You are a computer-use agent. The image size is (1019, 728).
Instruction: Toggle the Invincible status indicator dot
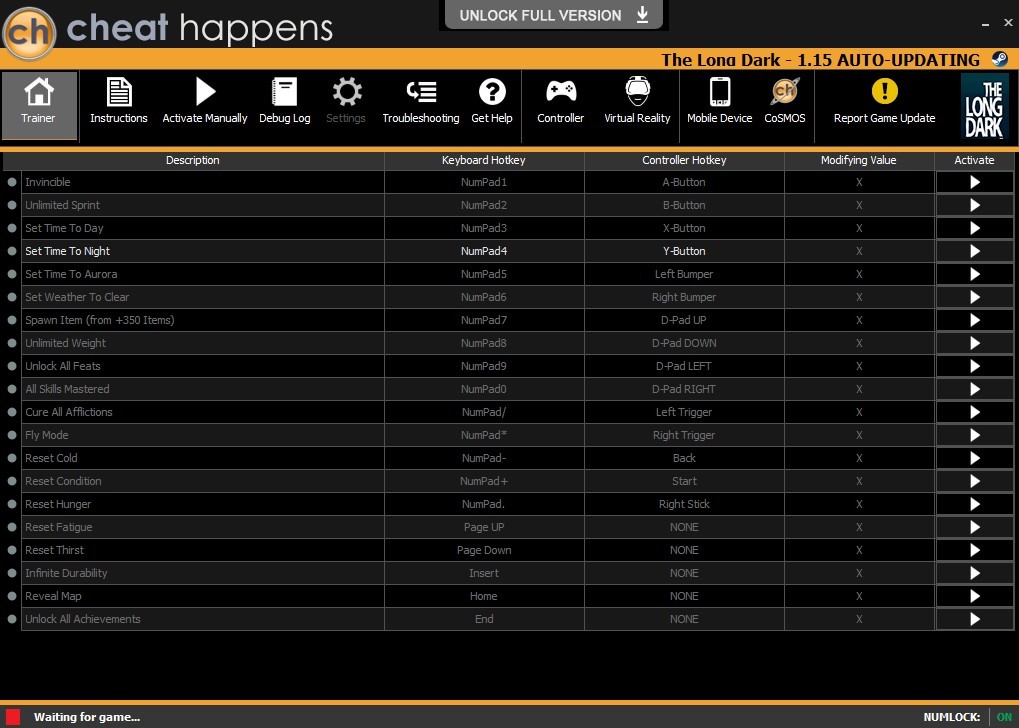[x=12, y=182]
